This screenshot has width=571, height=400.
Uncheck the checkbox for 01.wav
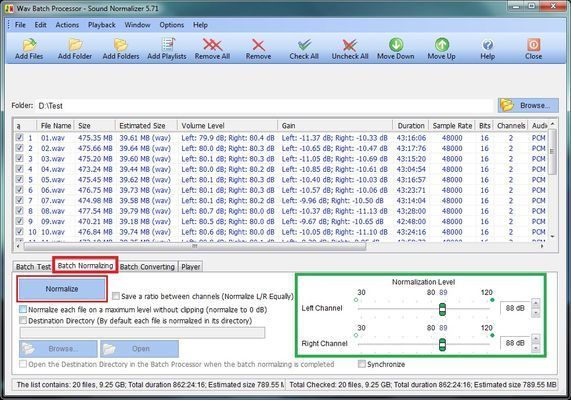(19, 137)
